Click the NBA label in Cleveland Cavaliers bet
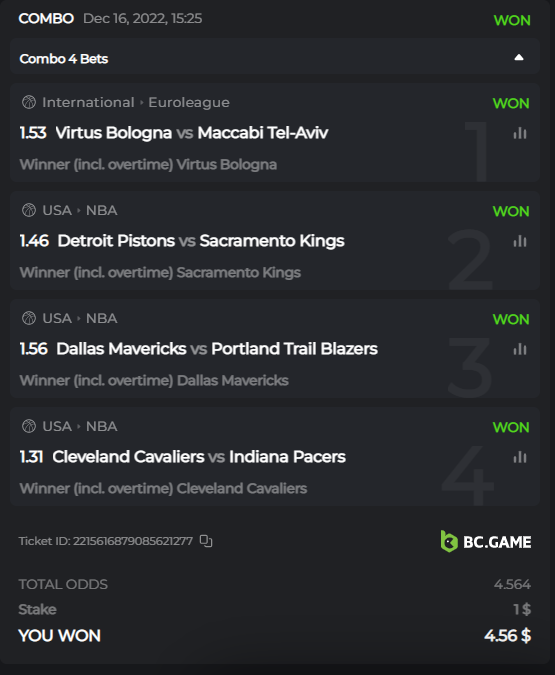This screenshot has width=555, height=675. [x=102, y=427]
